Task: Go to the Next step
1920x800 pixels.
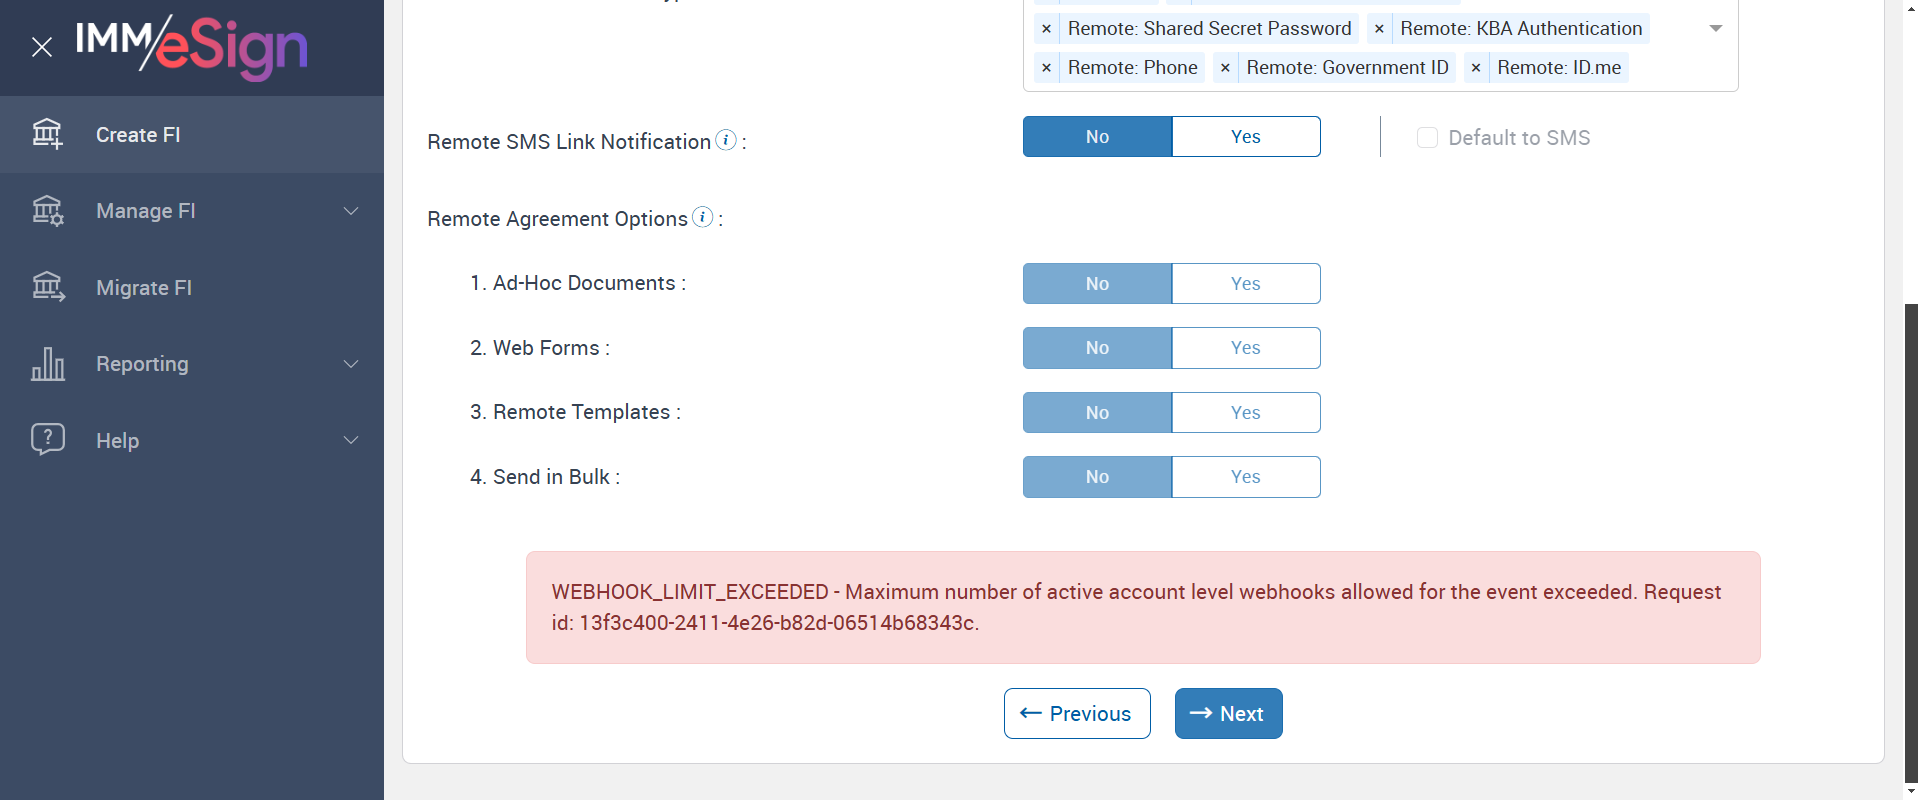Action: point(1228,713)
